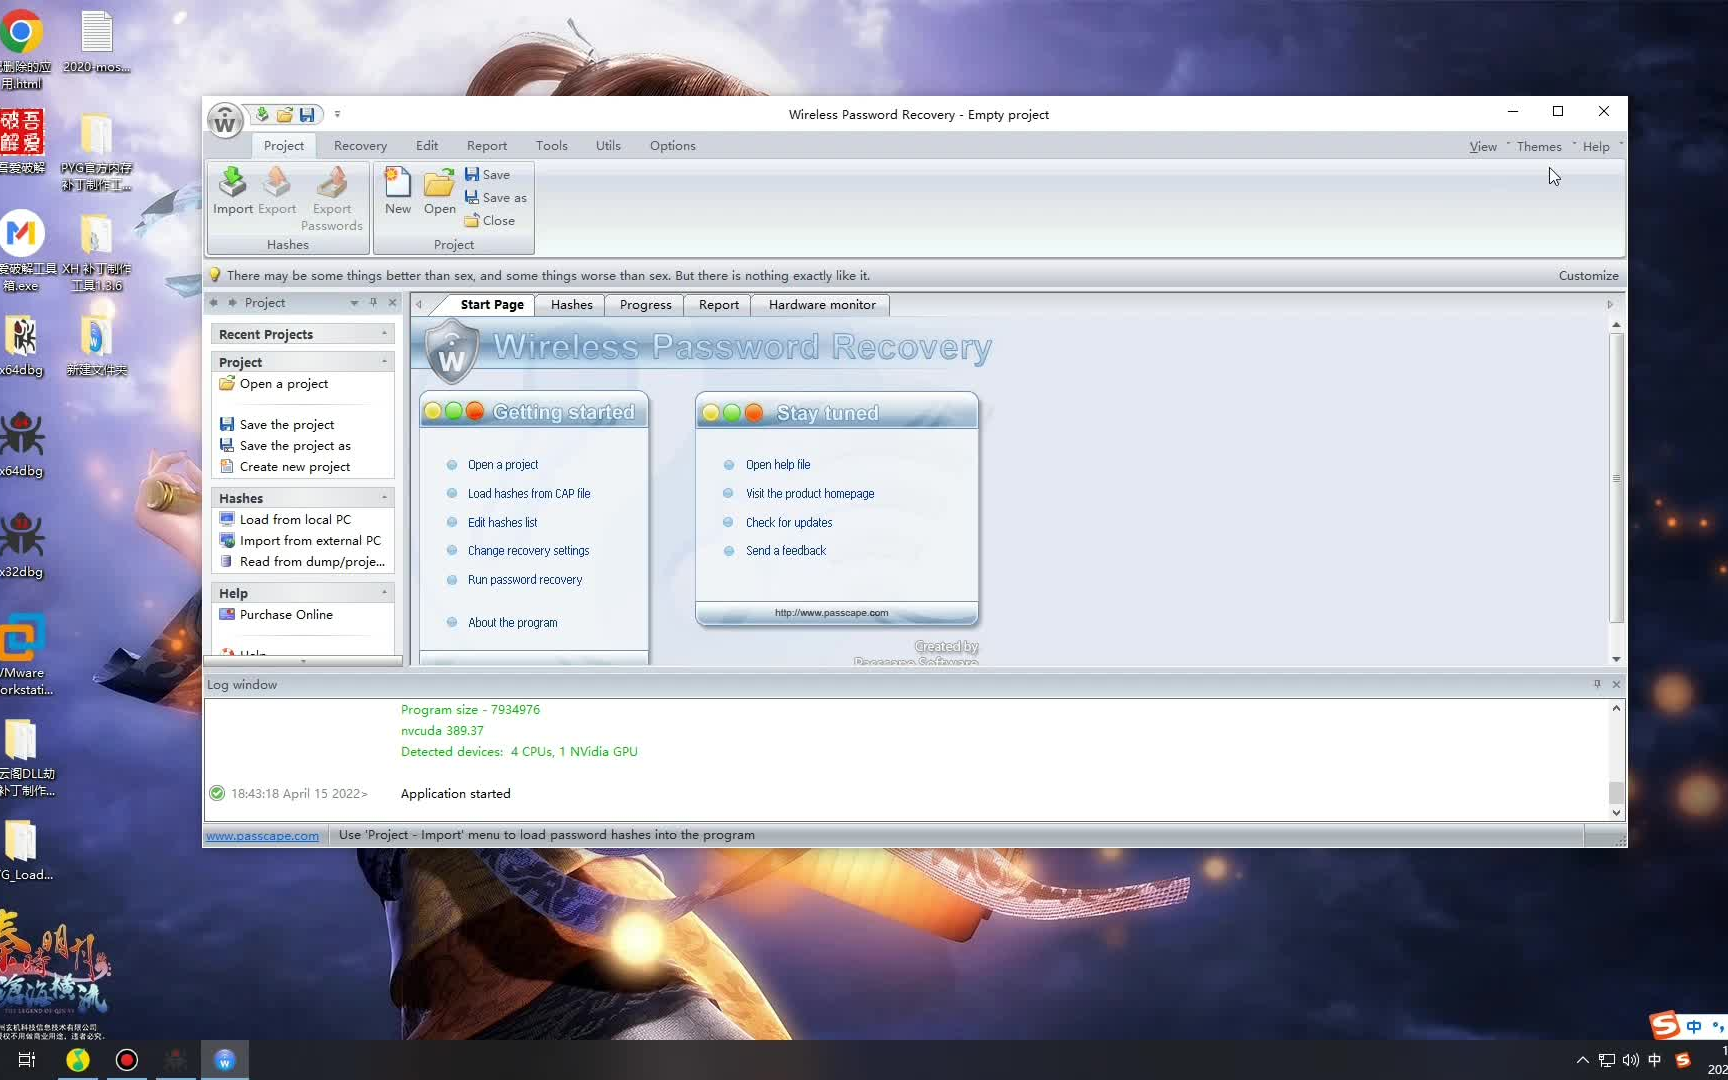Click the Run password recovery link

524,580
